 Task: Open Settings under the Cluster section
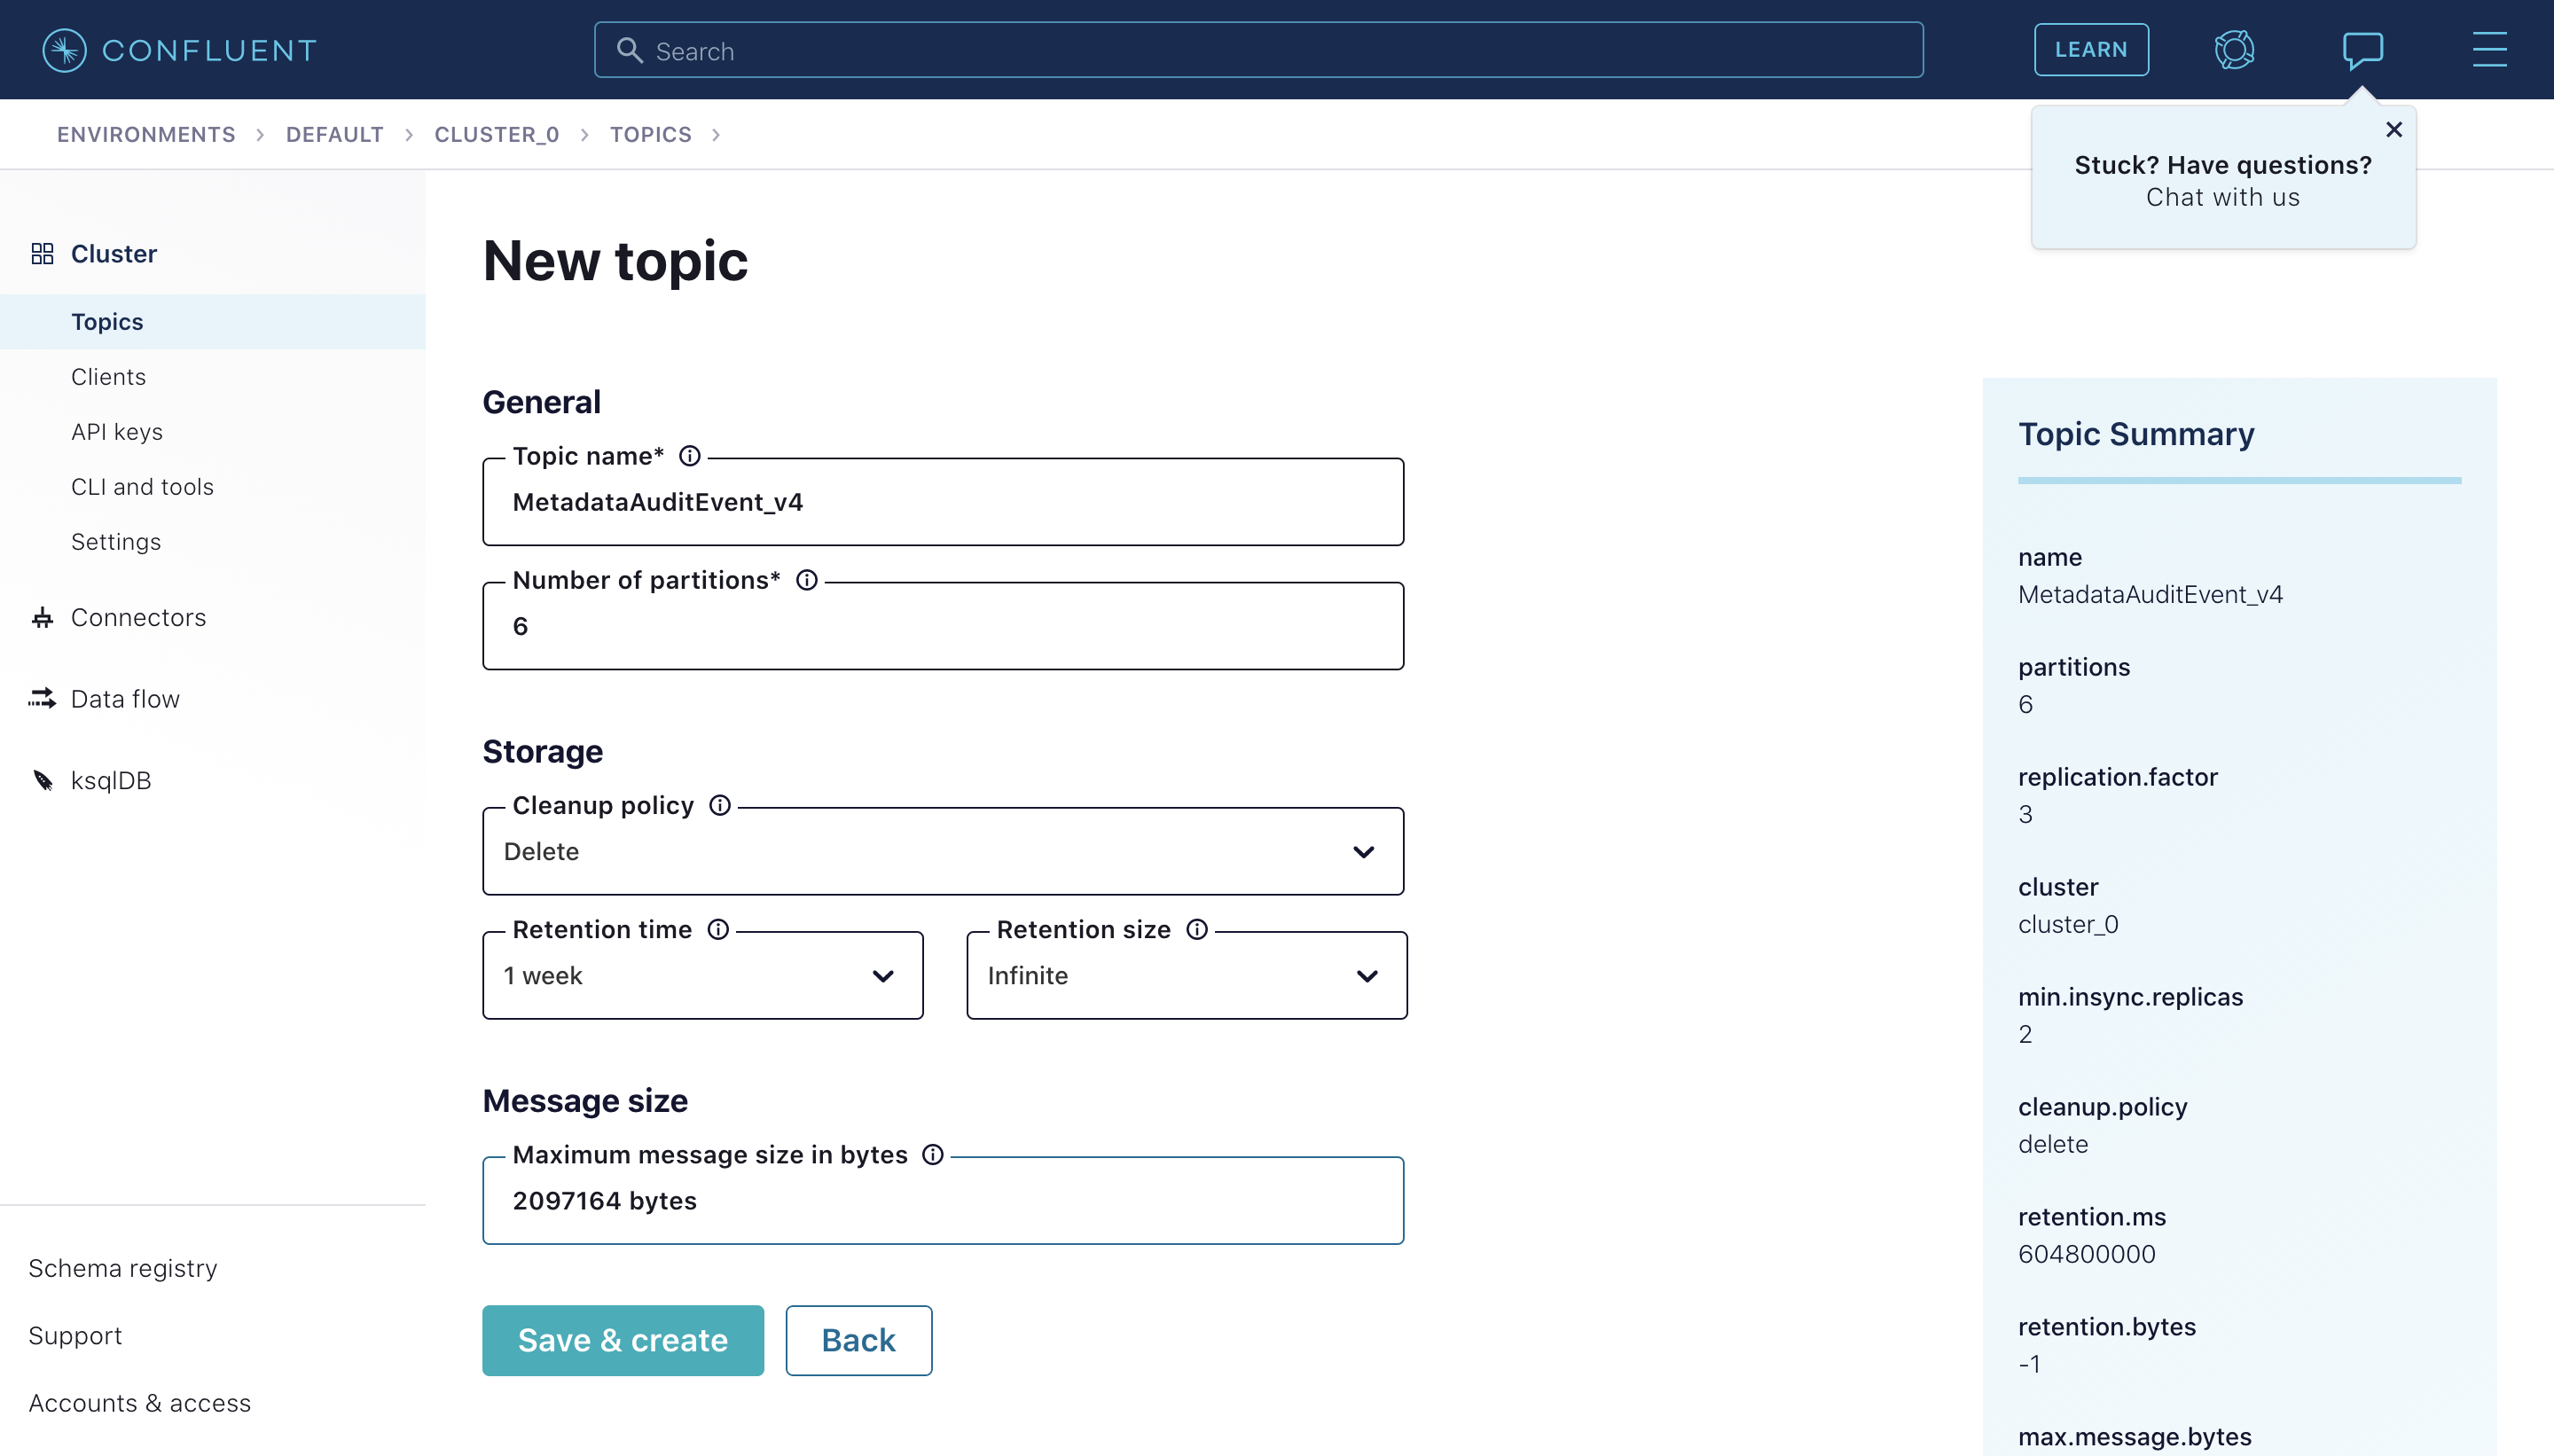[x=116, y=541]
